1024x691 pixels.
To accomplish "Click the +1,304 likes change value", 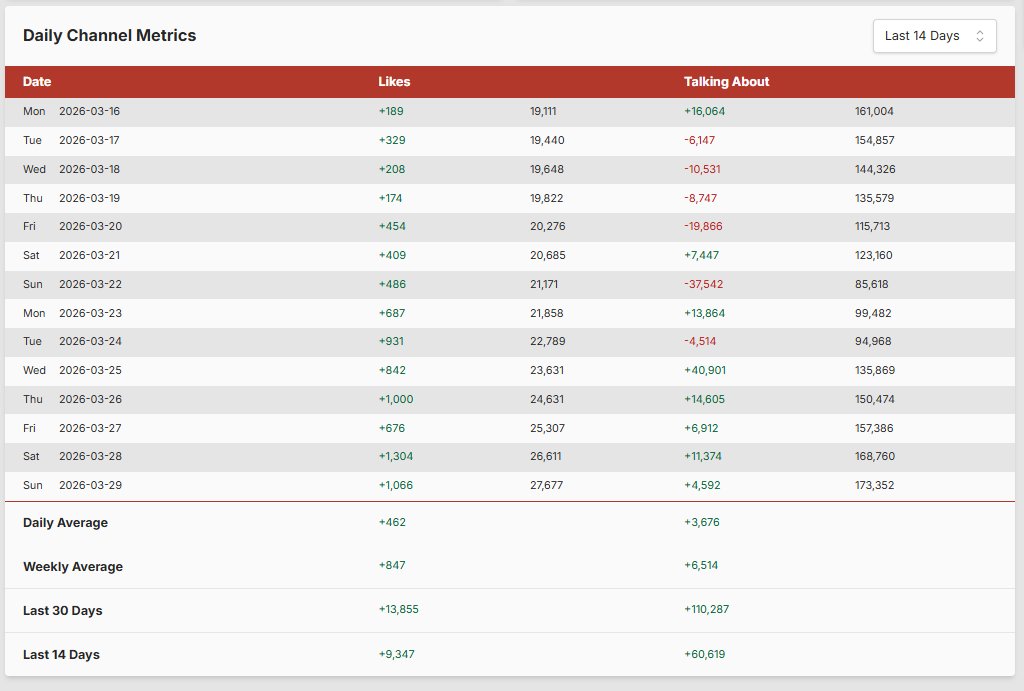I will click(x=396, y=456).
